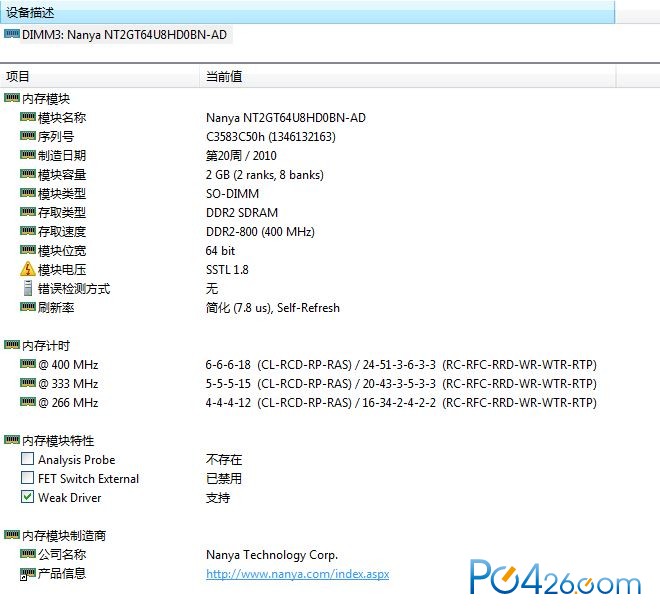The width and height of the screenshot is (660, 613).
Task: Click the 内存计时 section icon
Action: (12, 345)
